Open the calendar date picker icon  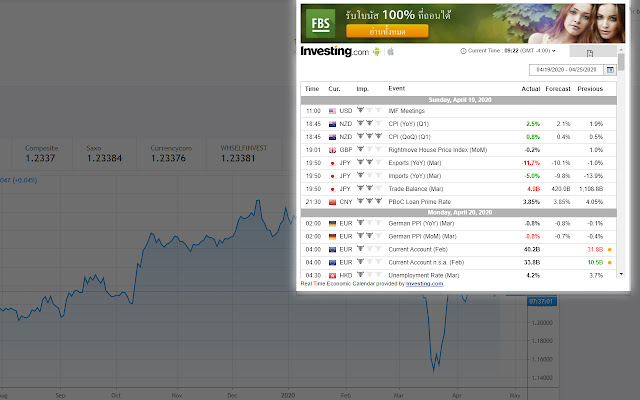609,70
